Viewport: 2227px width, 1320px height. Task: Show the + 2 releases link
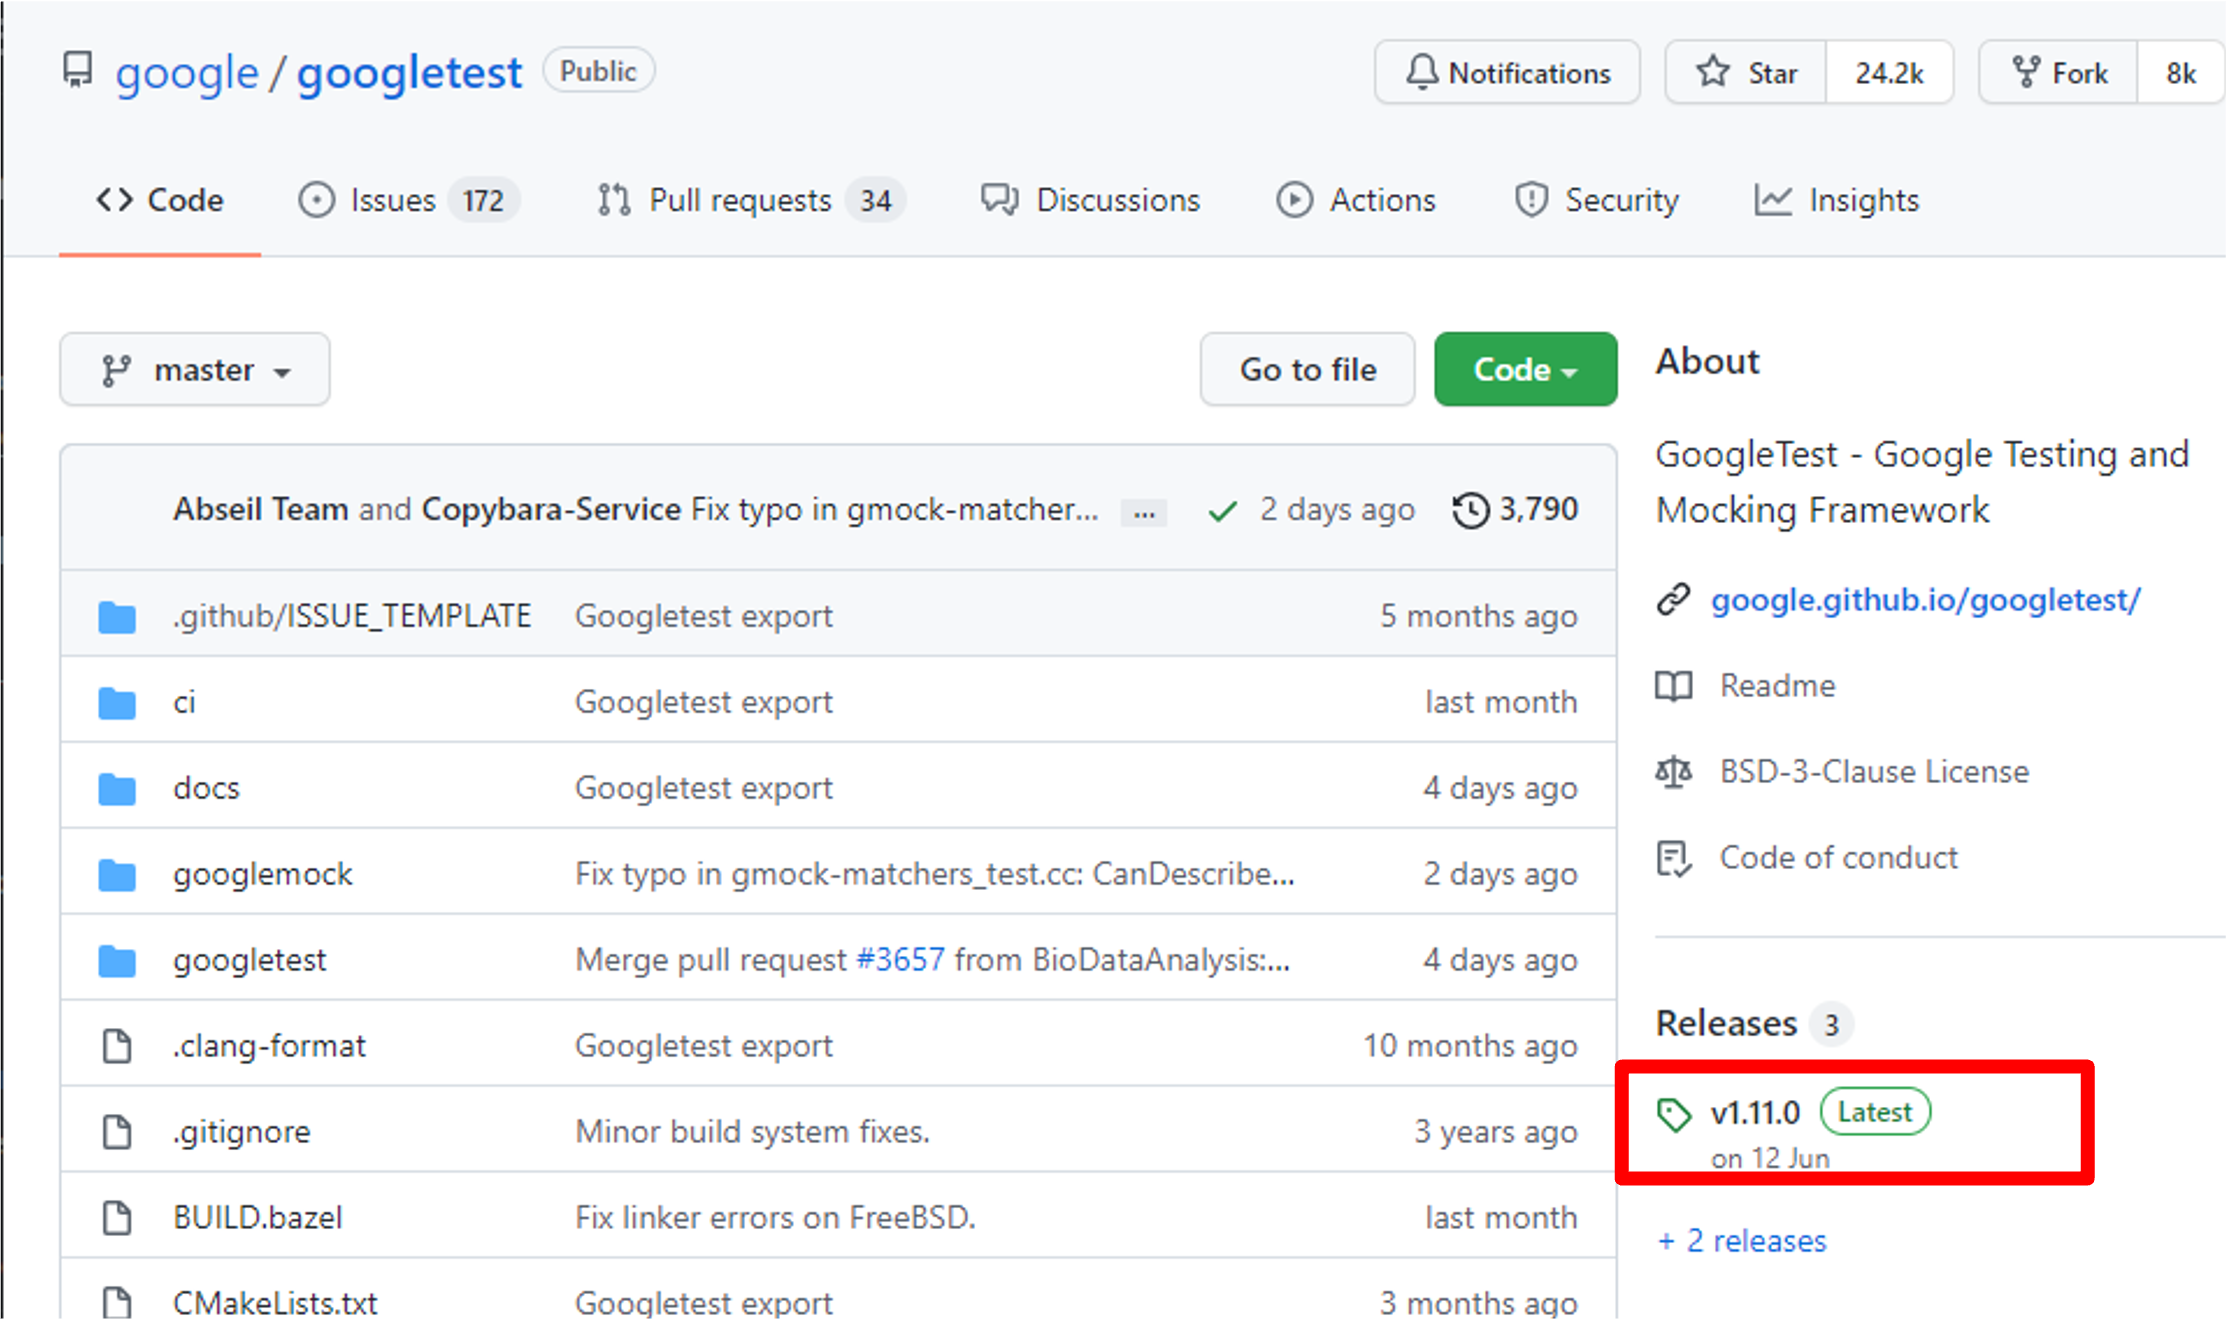point(1742,1241)
